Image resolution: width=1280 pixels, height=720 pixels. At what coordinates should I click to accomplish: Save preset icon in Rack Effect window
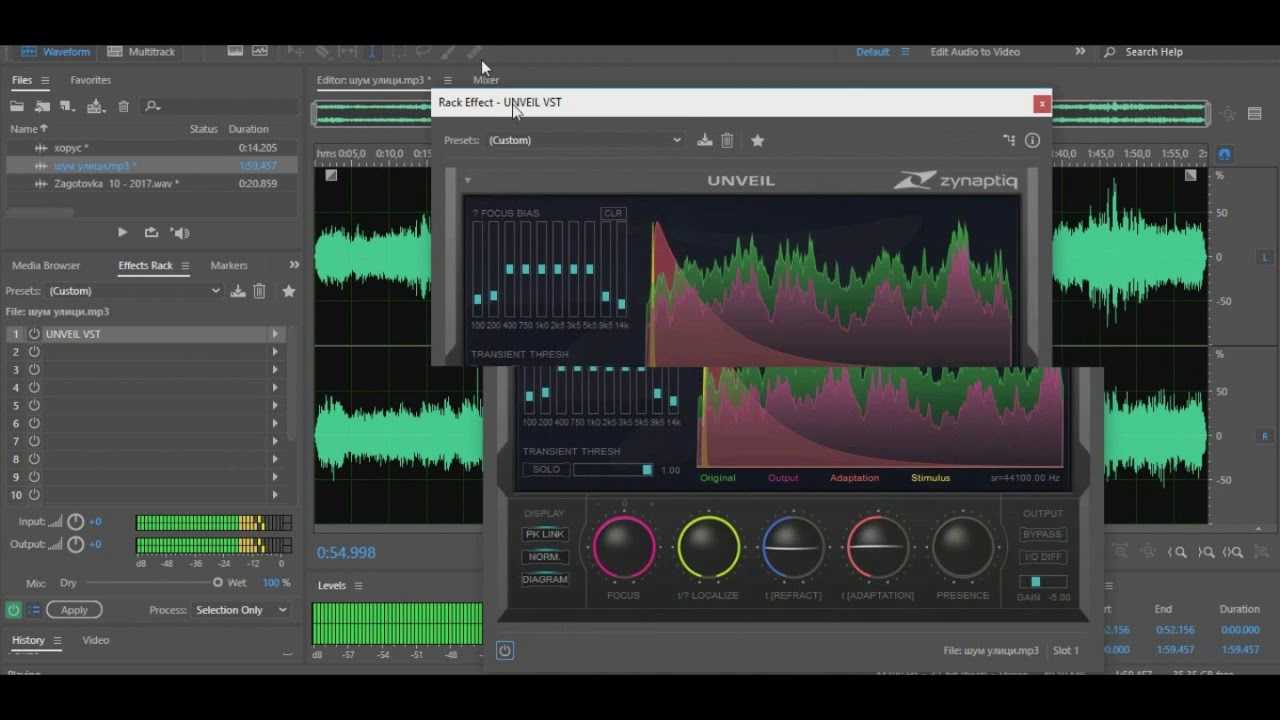[x=705, y=140]
